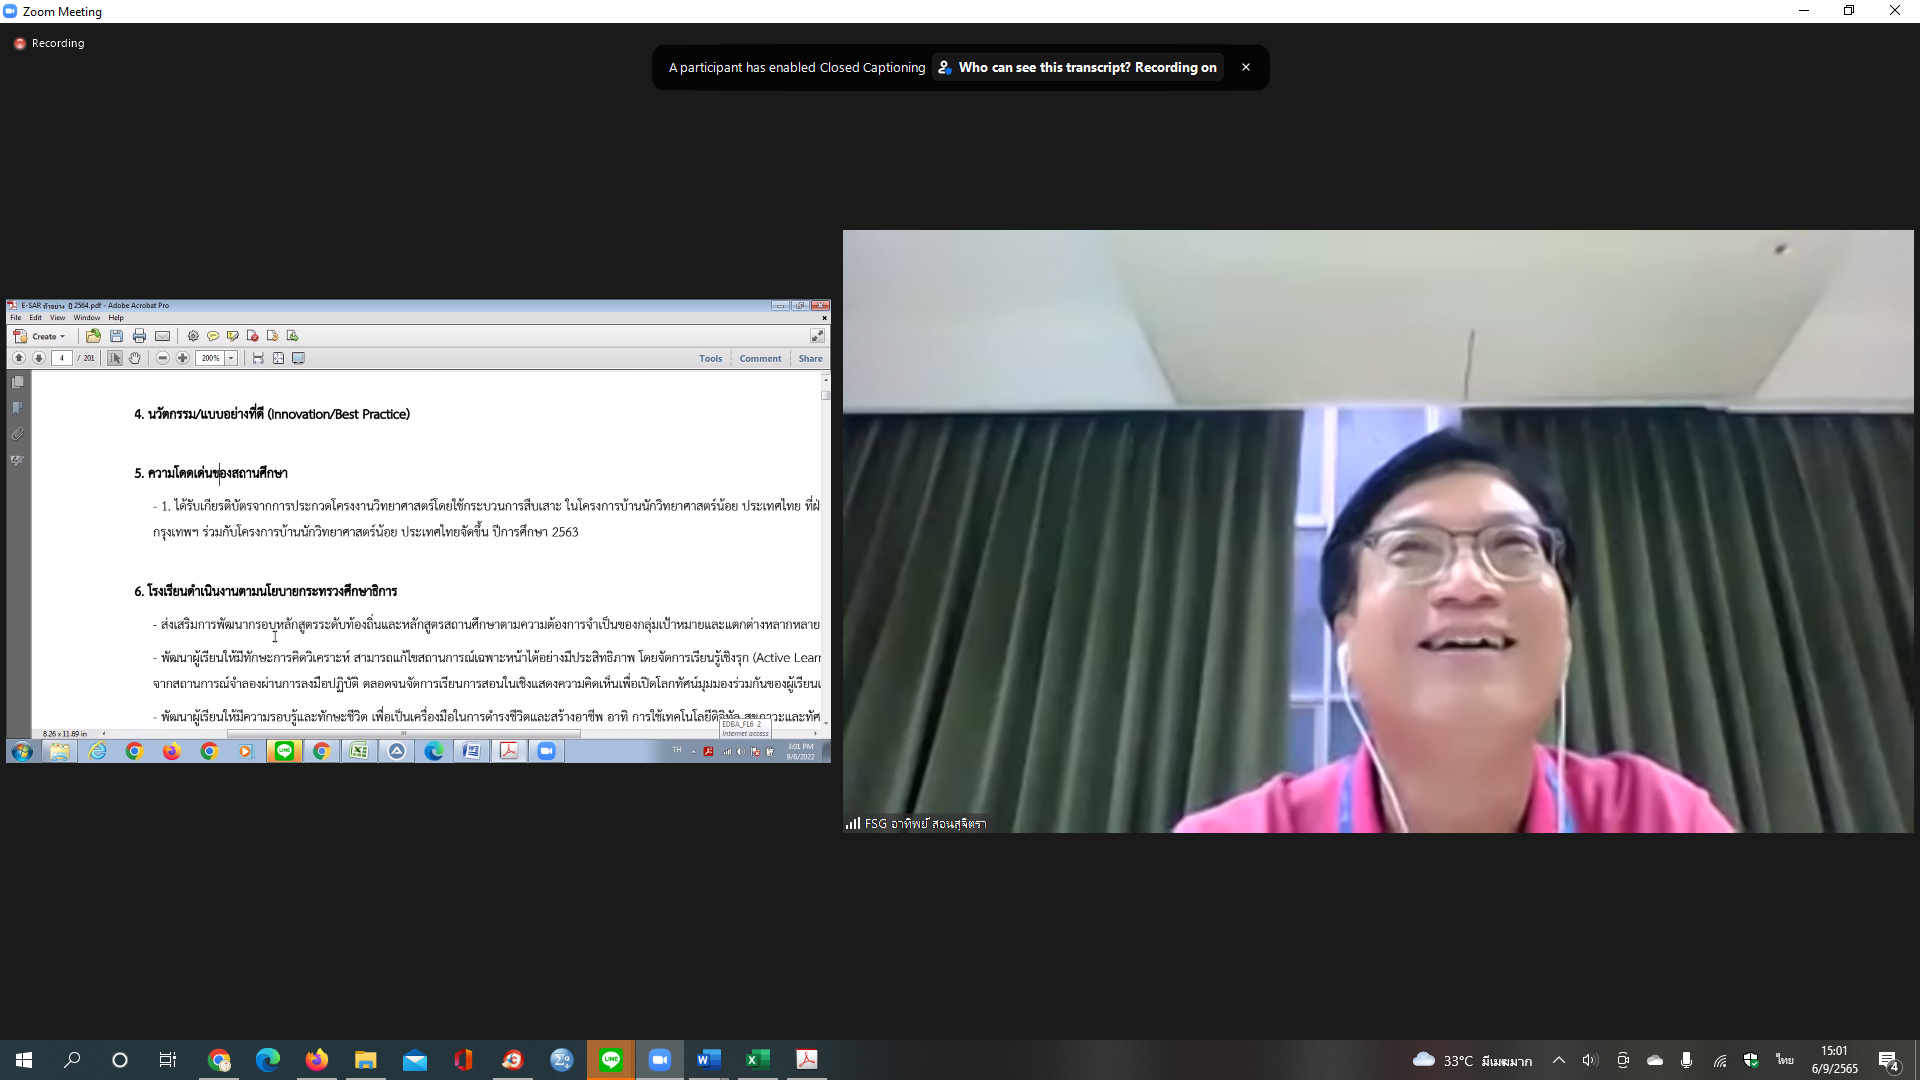Show hidden system tray icons chevron
The width and height of the screenshot is (1920, 1080).
click(x=1558, y=1060)
